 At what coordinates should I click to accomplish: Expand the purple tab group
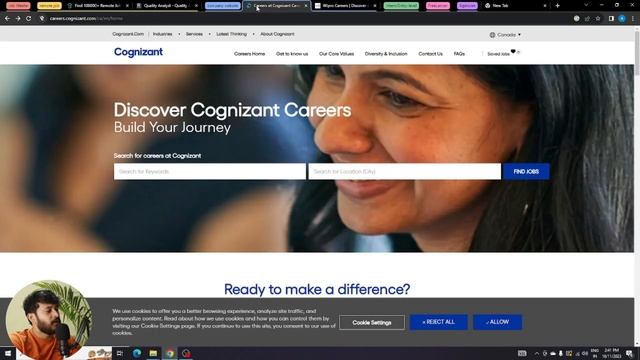467,6
